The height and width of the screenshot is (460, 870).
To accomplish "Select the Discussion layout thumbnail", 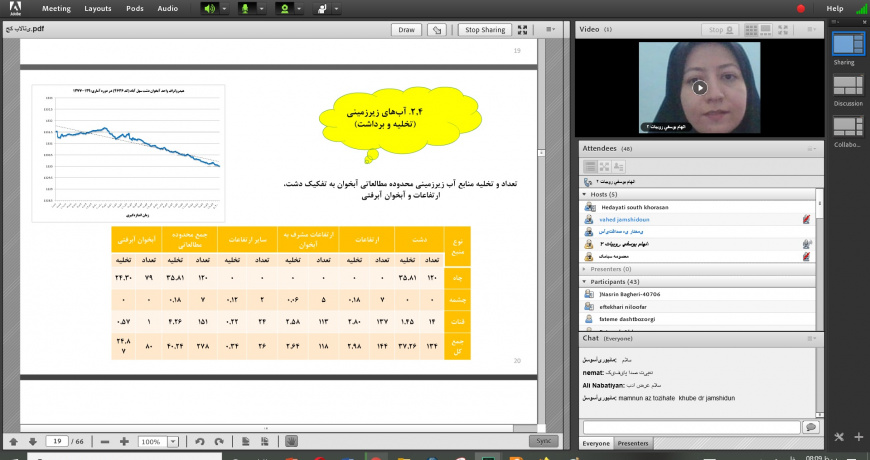I will tap(848, 85).
